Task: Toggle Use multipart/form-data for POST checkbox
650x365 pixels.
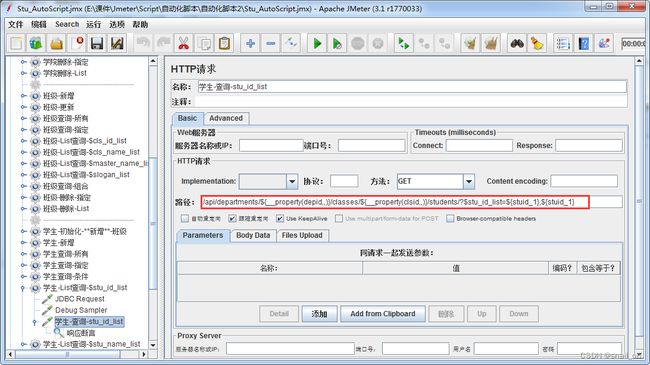Action: point(339,218)
